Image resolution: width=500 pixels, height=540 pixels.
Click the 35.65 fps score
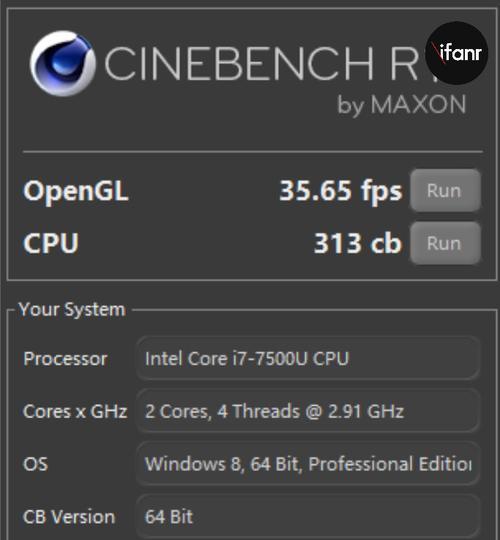[x=341, y=190]
